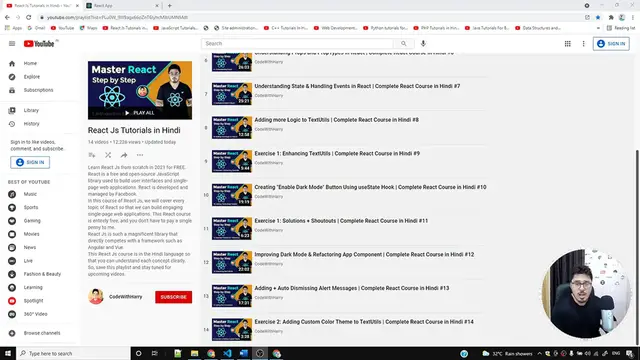Viewport: 640px width, 360px height.
Task: Open the Site administration bookmark
Action: [236, 28]
